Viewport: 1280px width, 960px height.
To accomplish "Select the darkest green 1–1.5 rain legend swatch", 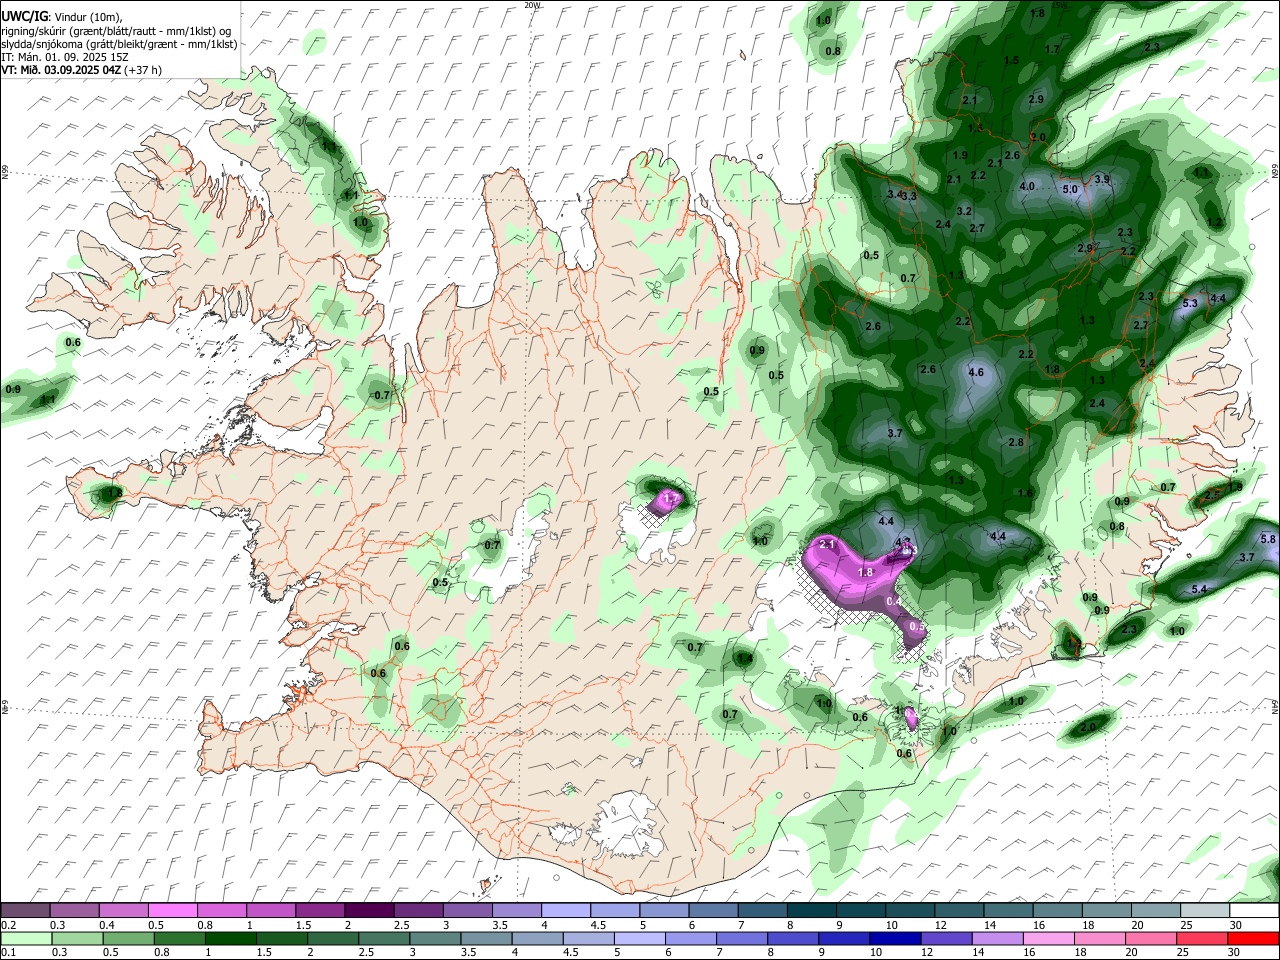I will click(230, 938).
